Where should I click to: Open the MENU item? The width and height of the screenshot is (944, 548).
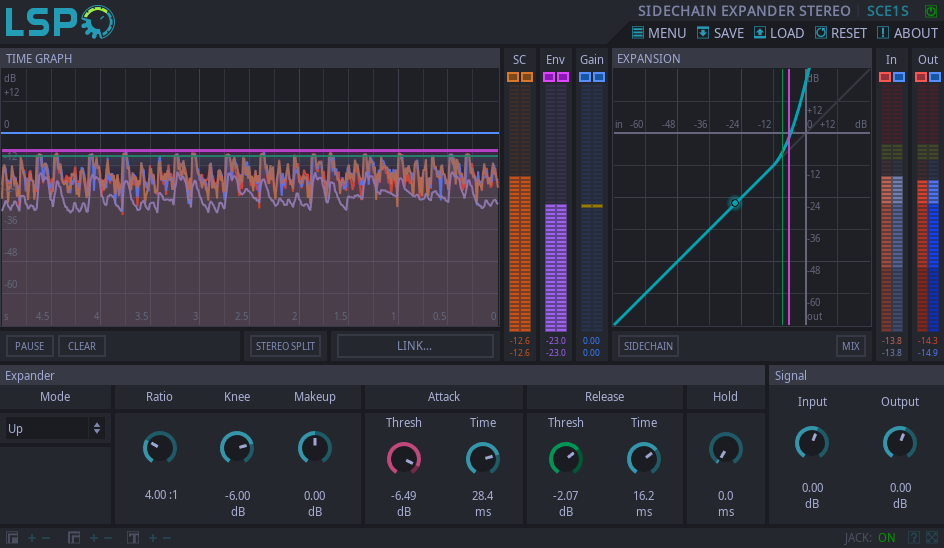[x=659, y=33]
